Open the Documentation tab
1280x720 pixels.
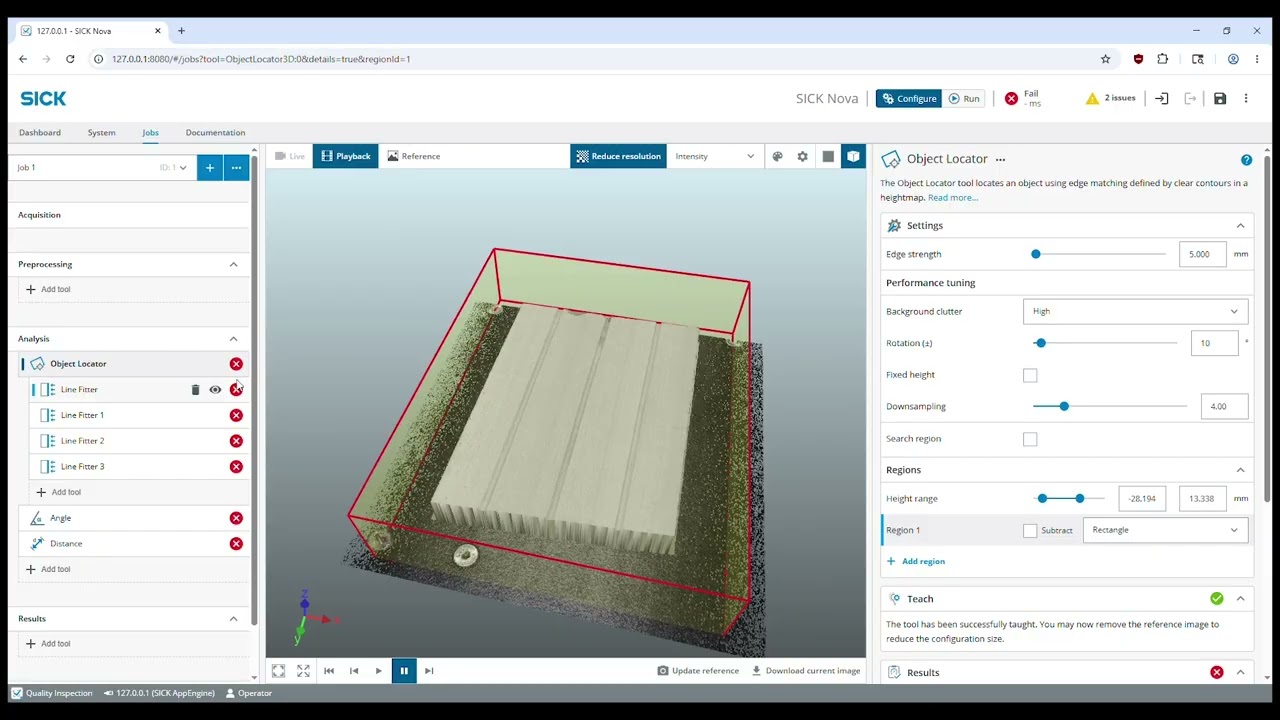(x=215, y=132)
